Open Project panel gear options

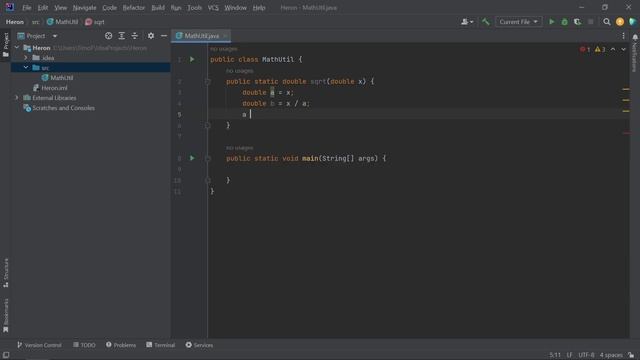point(151,36)
